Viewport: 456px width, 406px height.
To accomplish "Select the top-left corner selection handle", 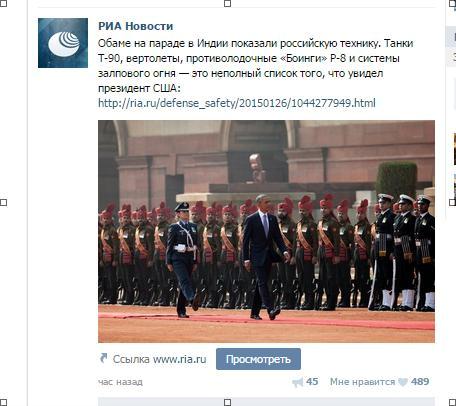I will point(3,3).
